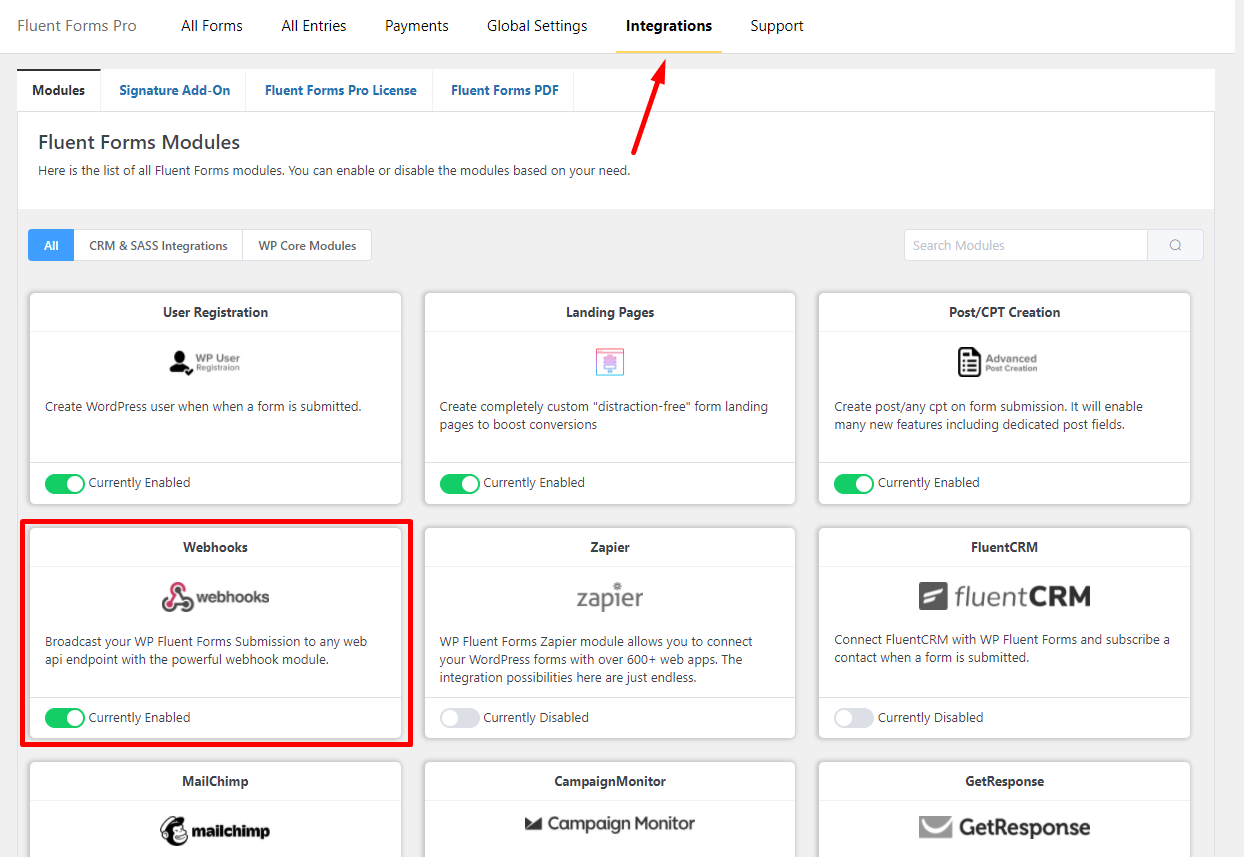The image size is (1244, 857).
Task: Click the webhooks logo icon
Action: click(x=215, y=597)
